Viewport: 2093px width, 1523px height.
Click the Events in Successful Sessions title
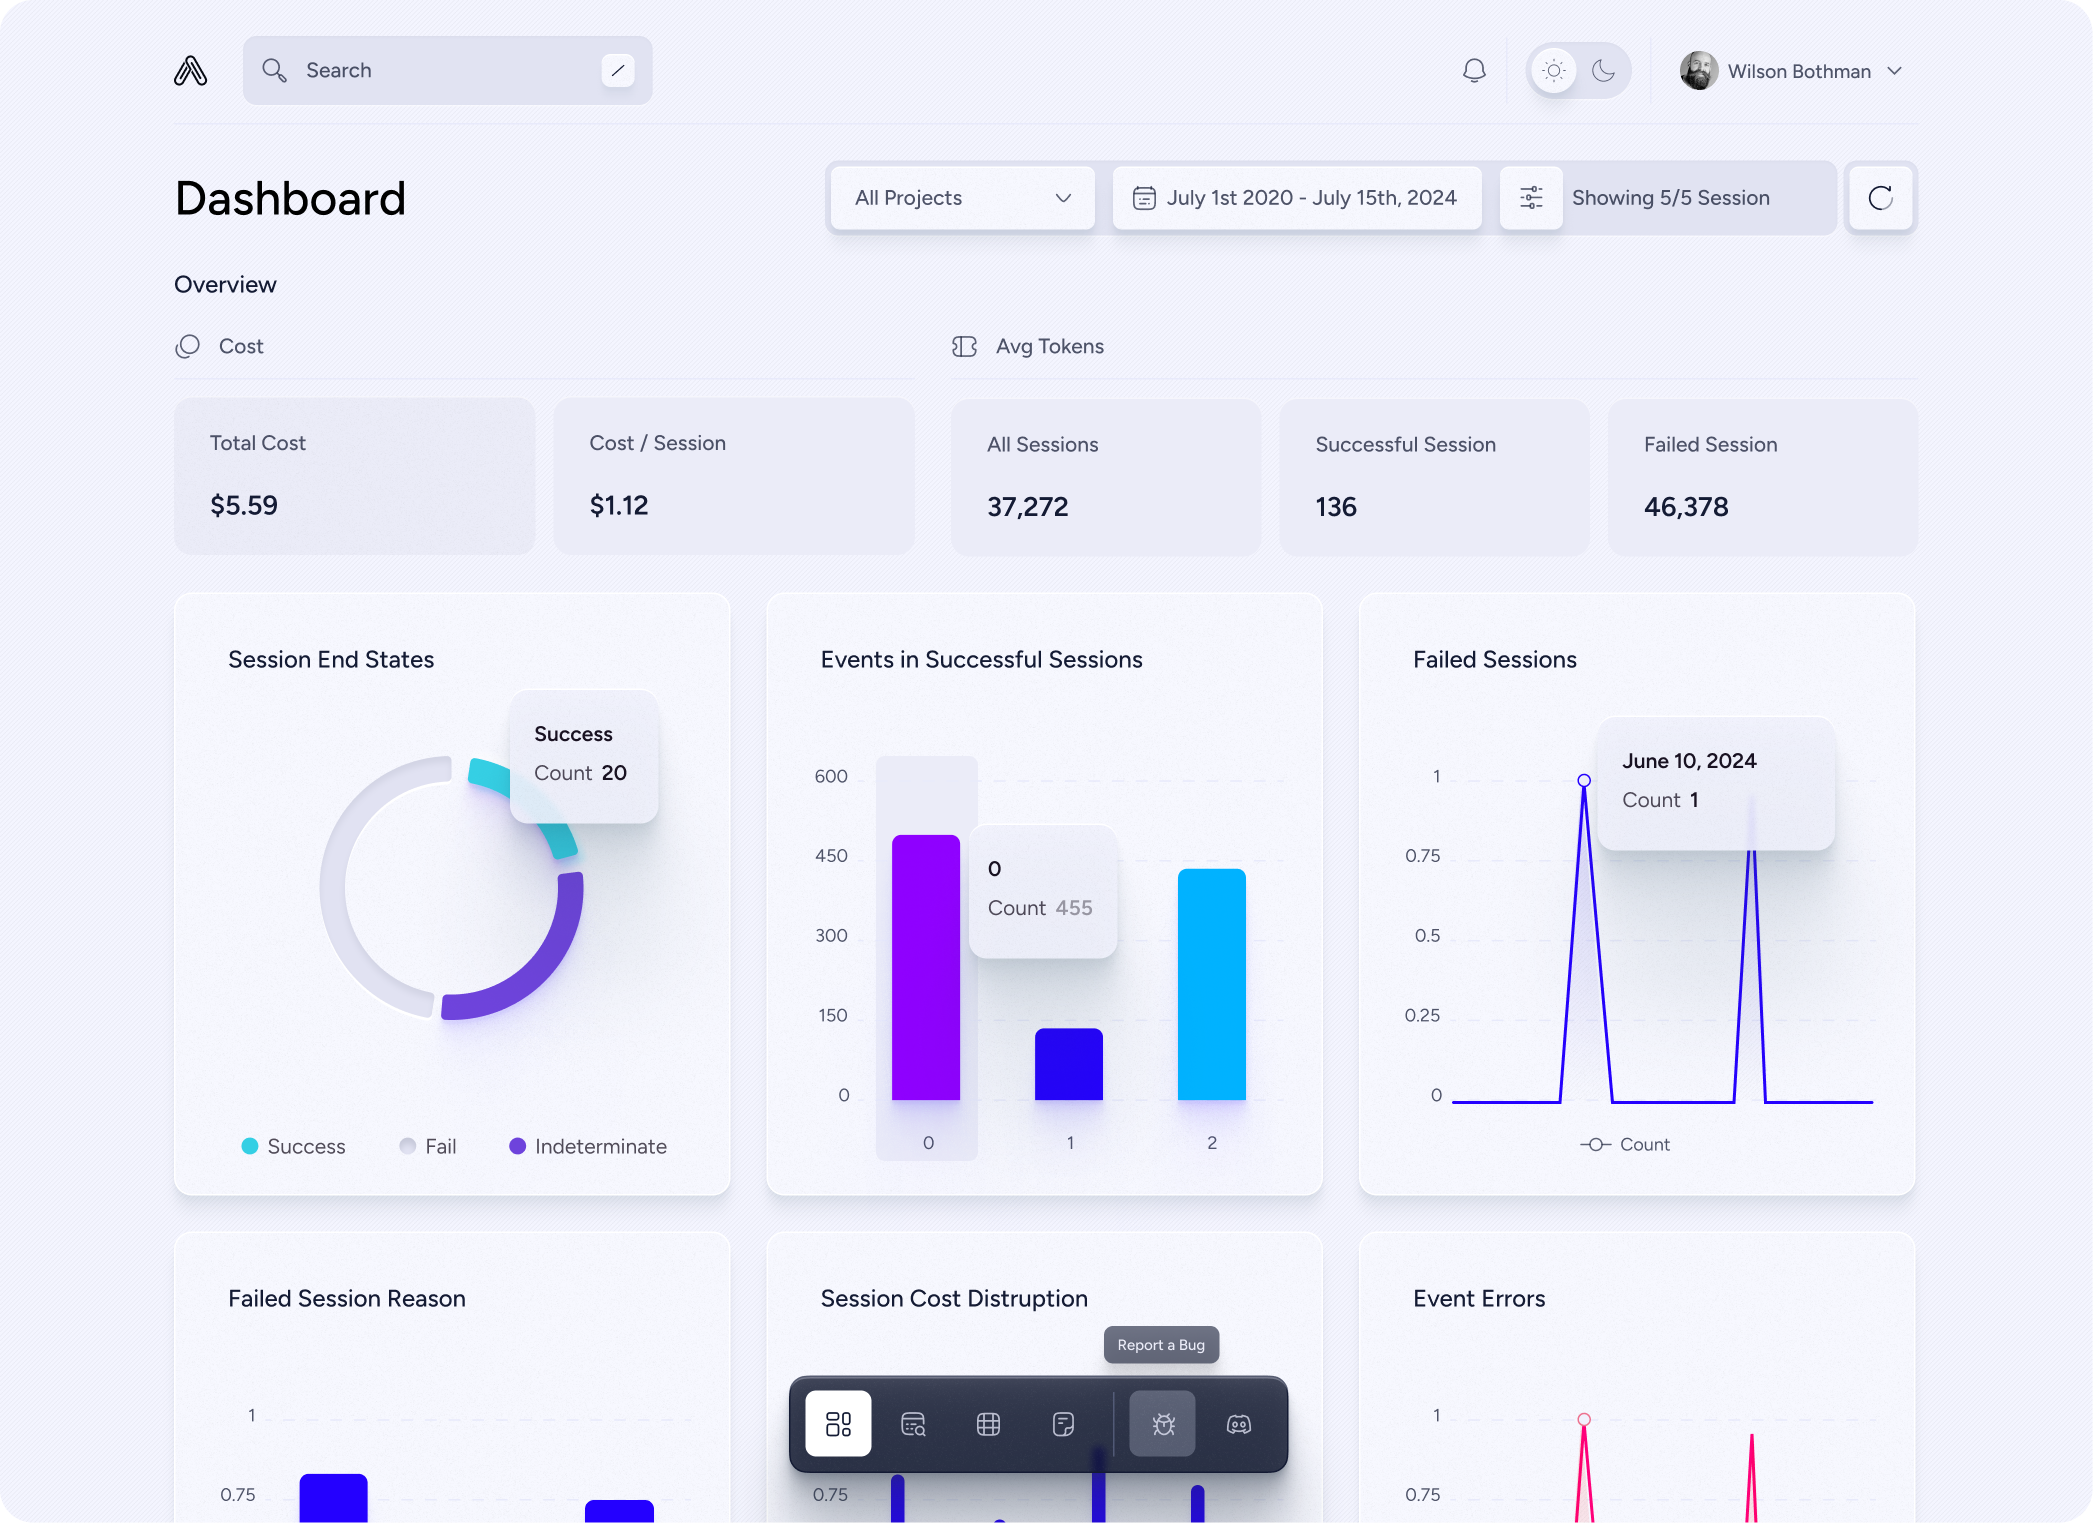click(981, 659)
